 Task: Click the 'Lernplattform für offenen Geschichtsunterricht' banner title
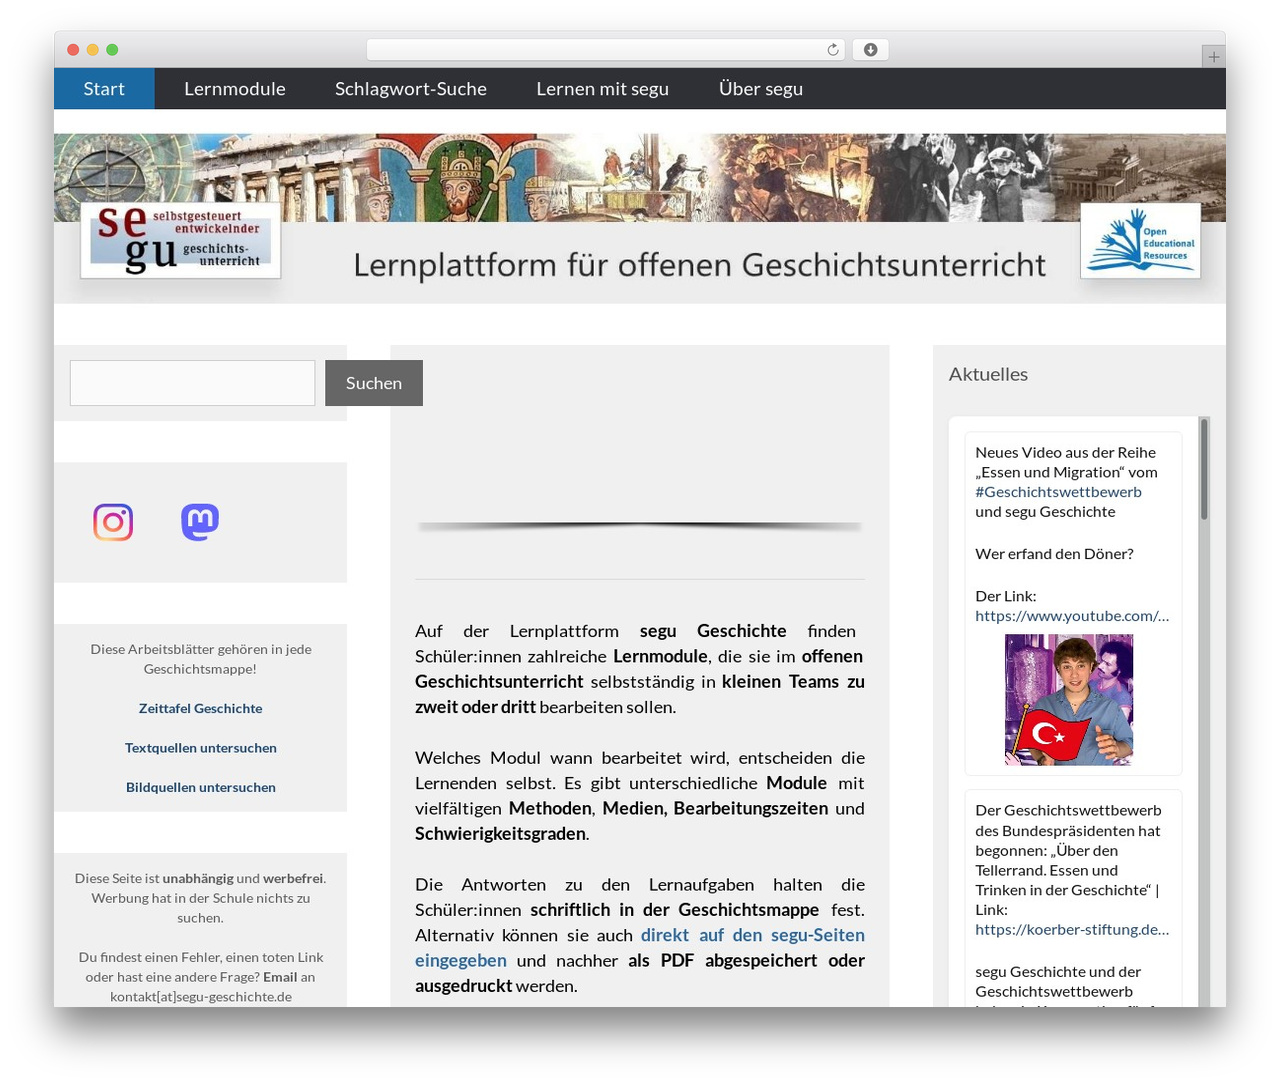pos(700,265)
